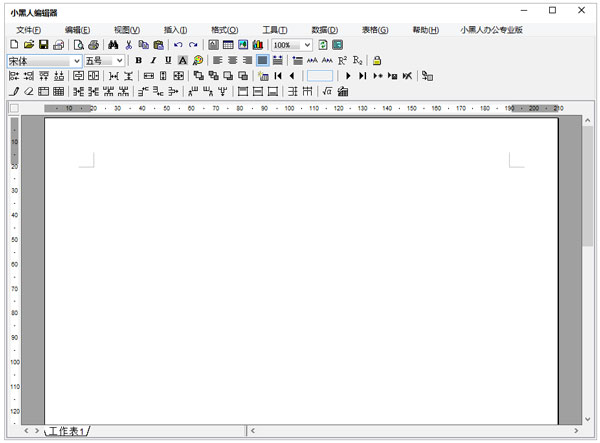Open the 文件(F) menu
This screenshot has width=600, height=443.
29,30
